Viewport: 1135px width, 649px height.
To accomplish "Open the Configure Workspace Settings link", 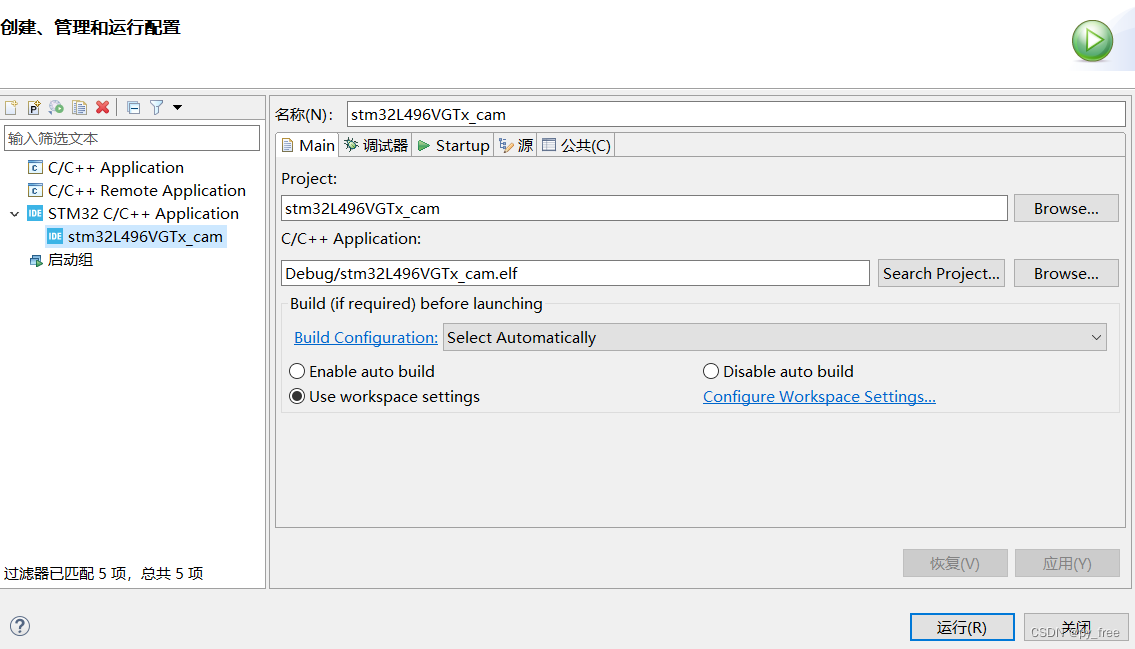I will click(x=819, y=397).
